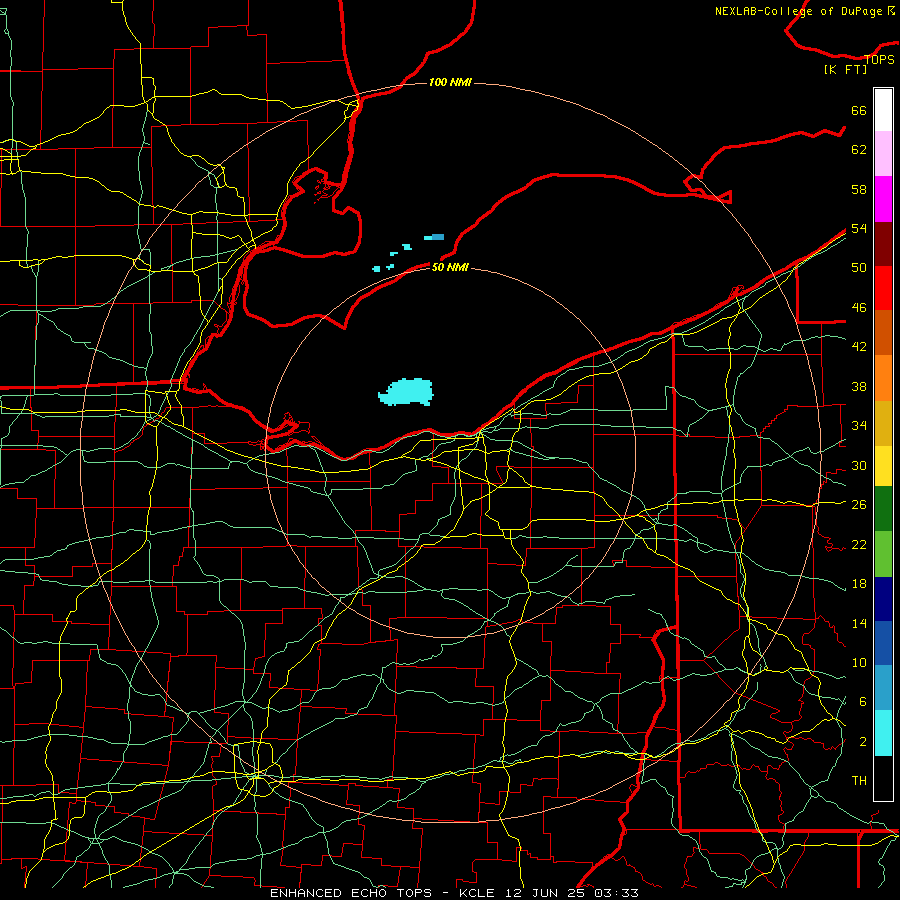Click the 10 value on the legend

(859, 662)
